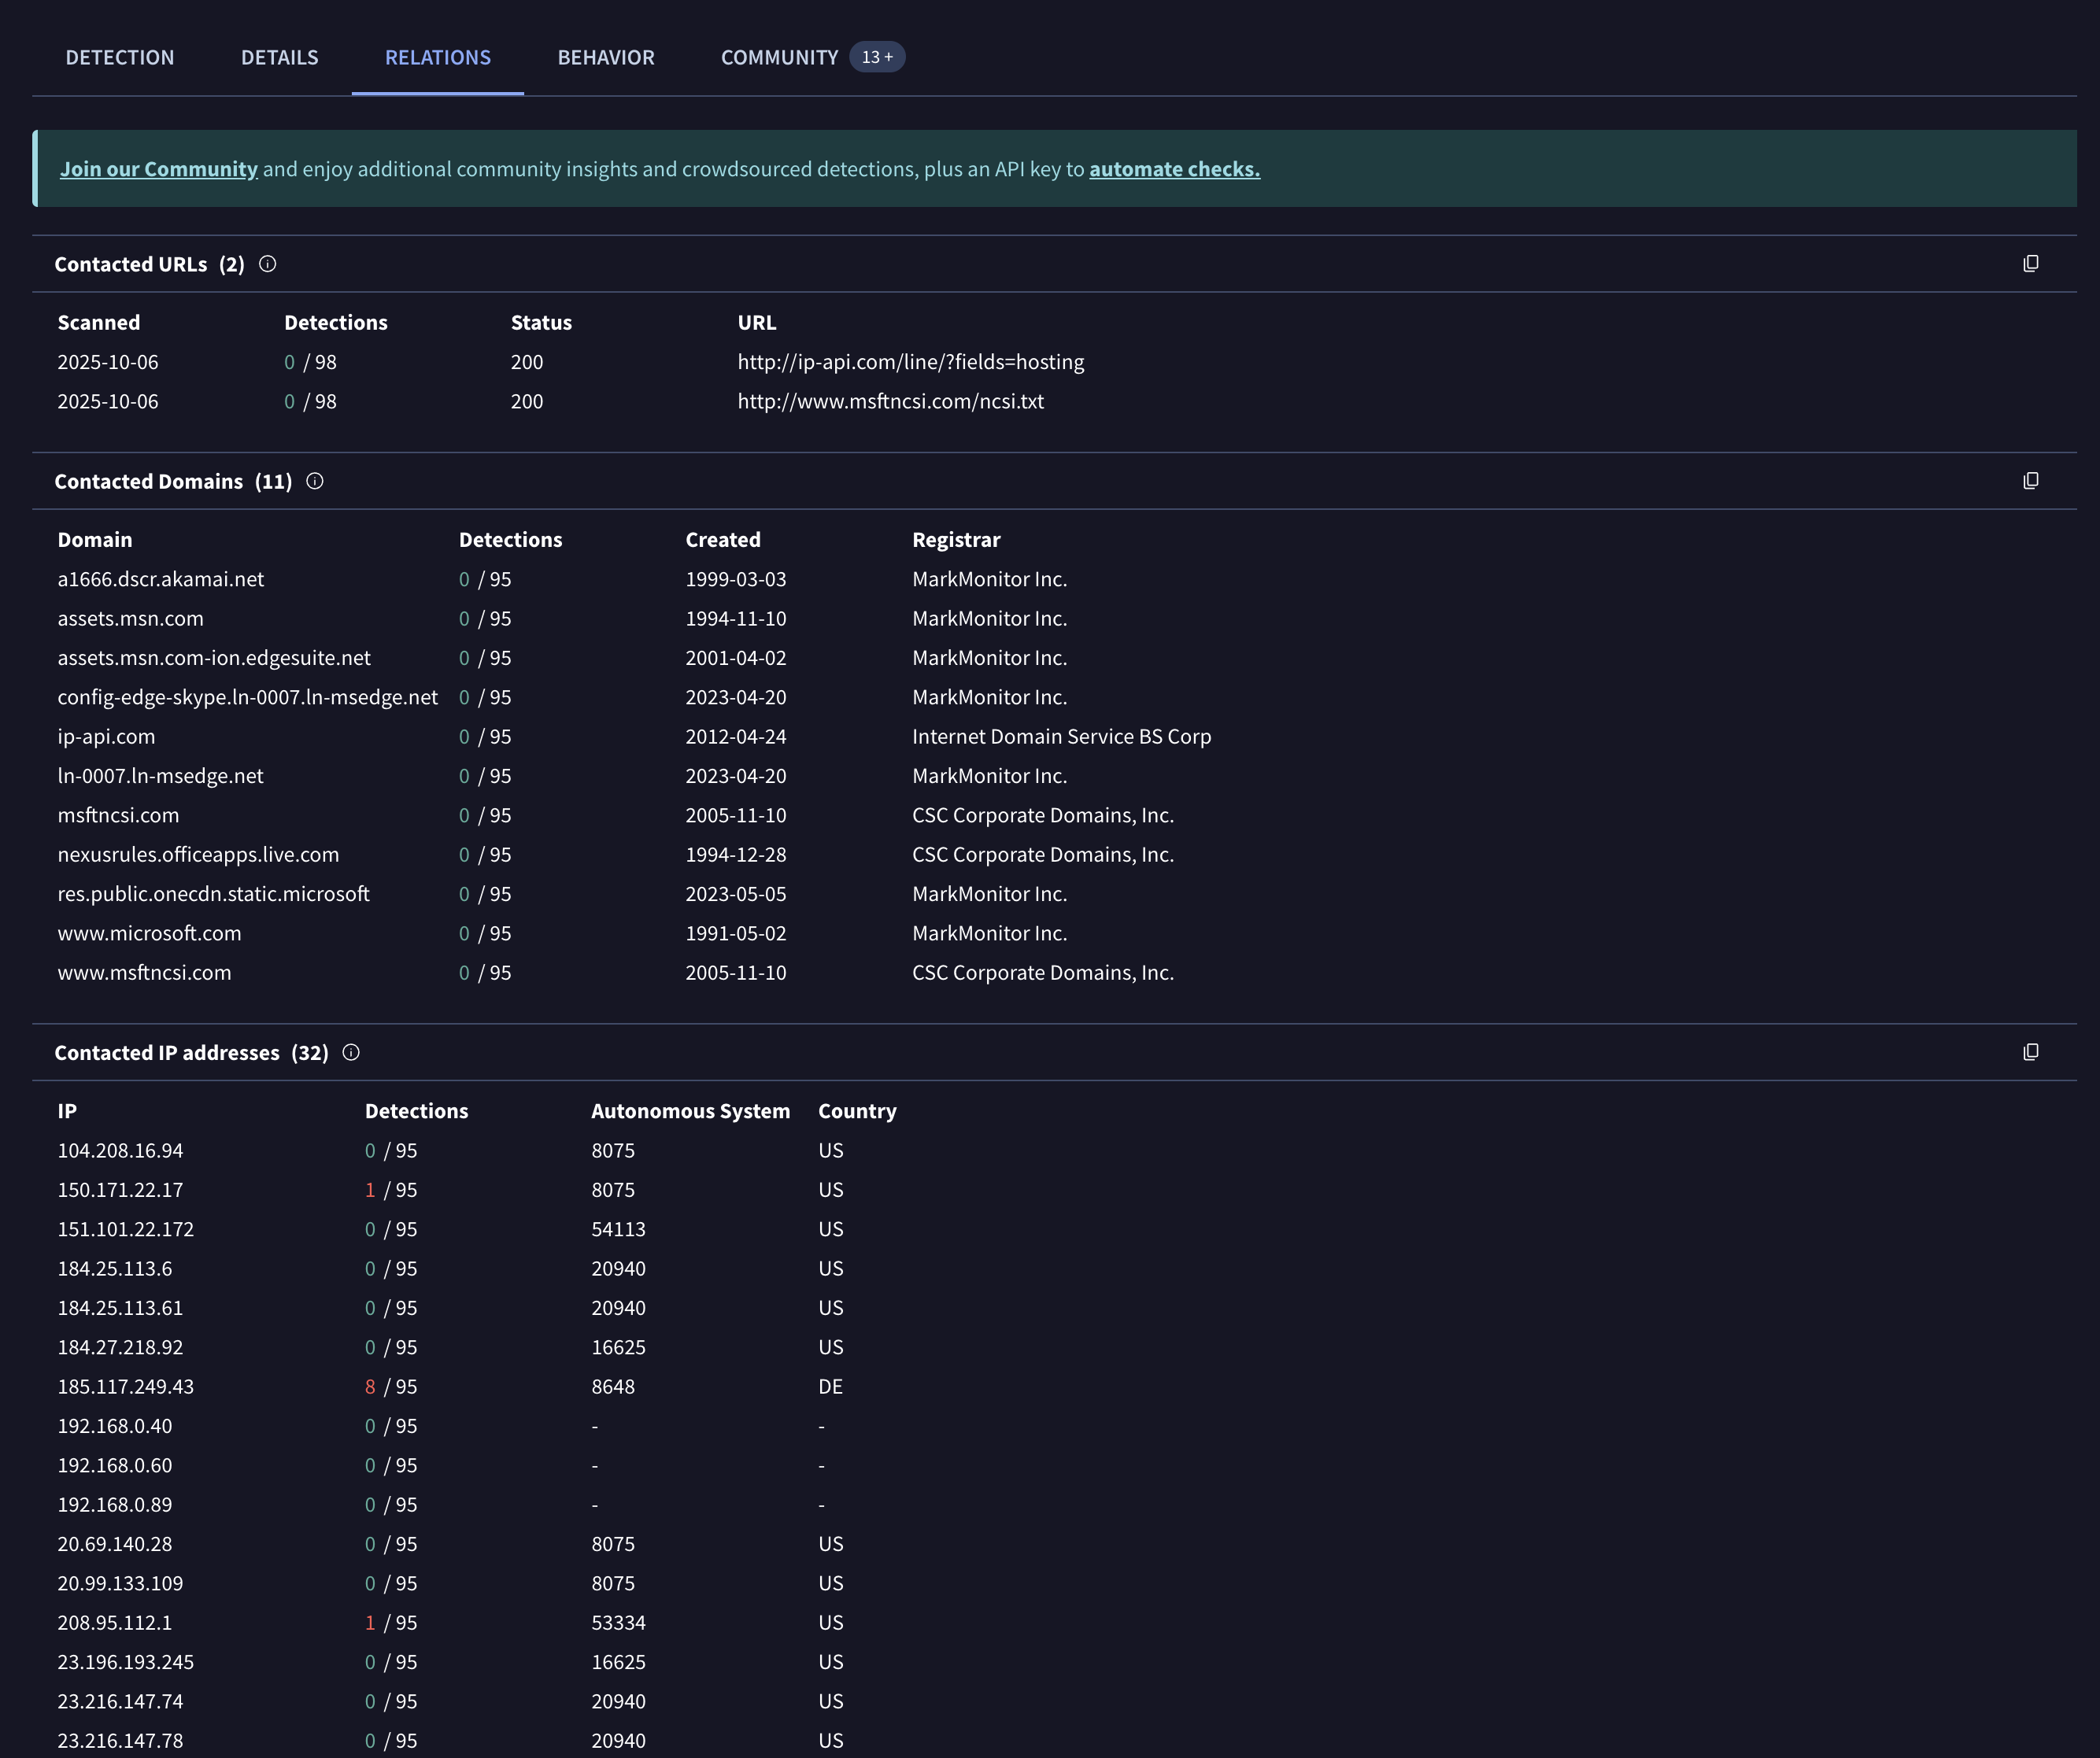Open the 13+ Community badge

coord(876,57)
